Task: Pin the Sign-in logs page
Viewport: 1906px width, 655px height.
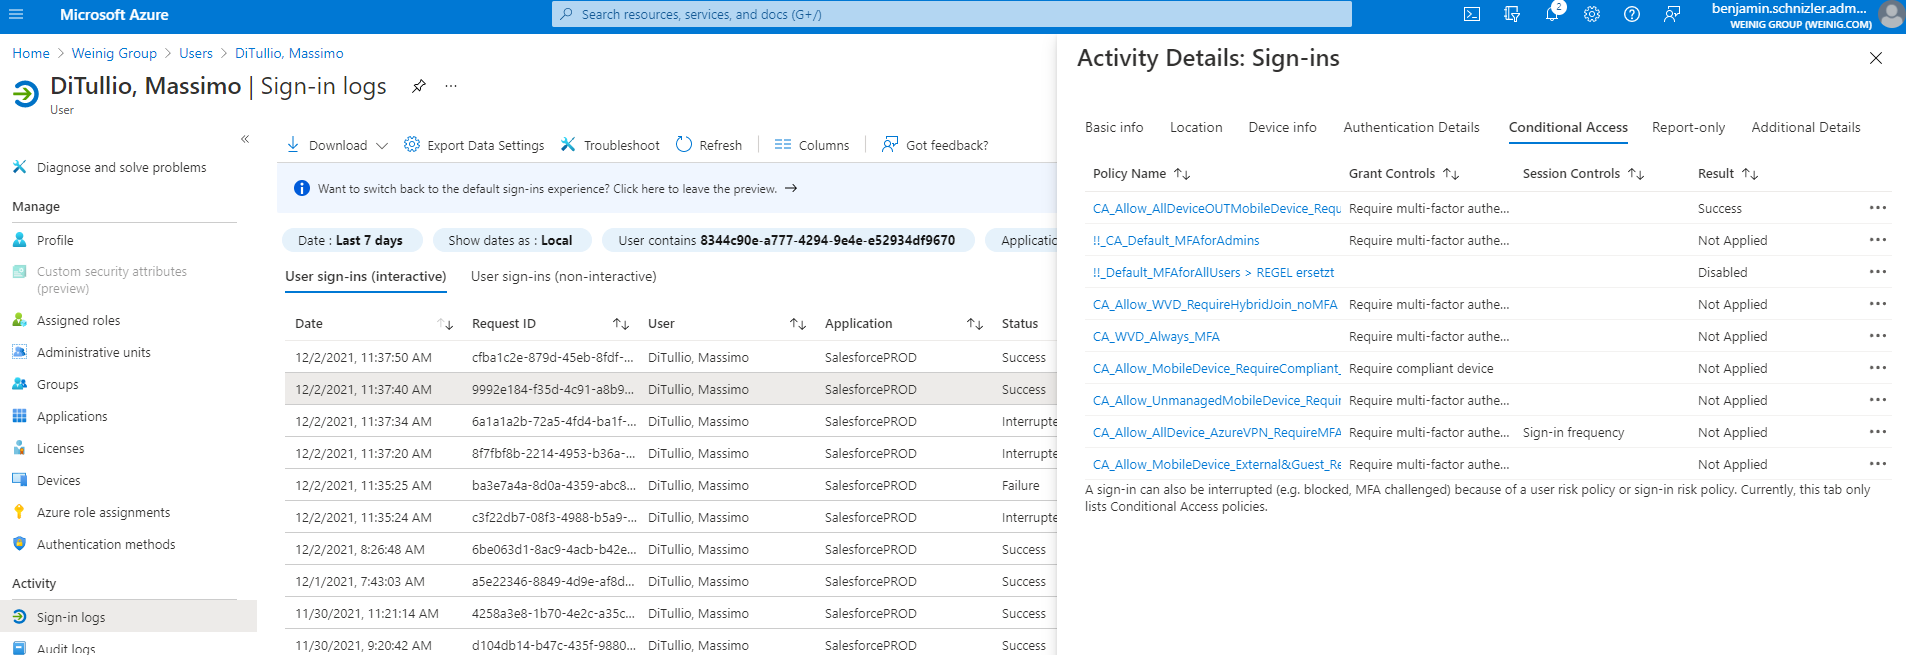Action: (419, 86)
